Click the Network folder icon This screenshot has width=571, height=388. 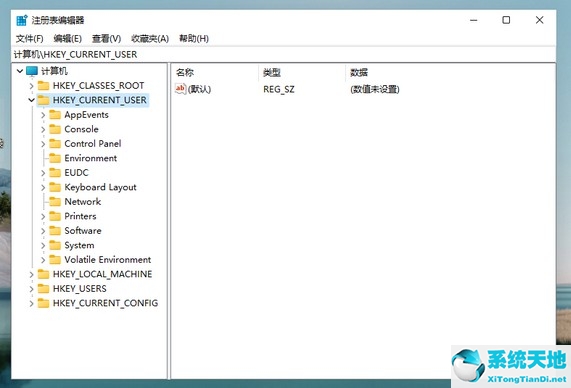pos(55,201)
